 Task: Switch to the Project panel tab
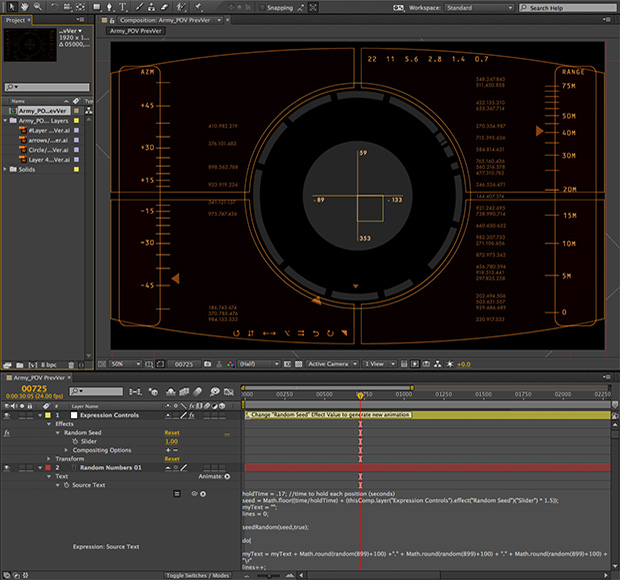[15, 20]
